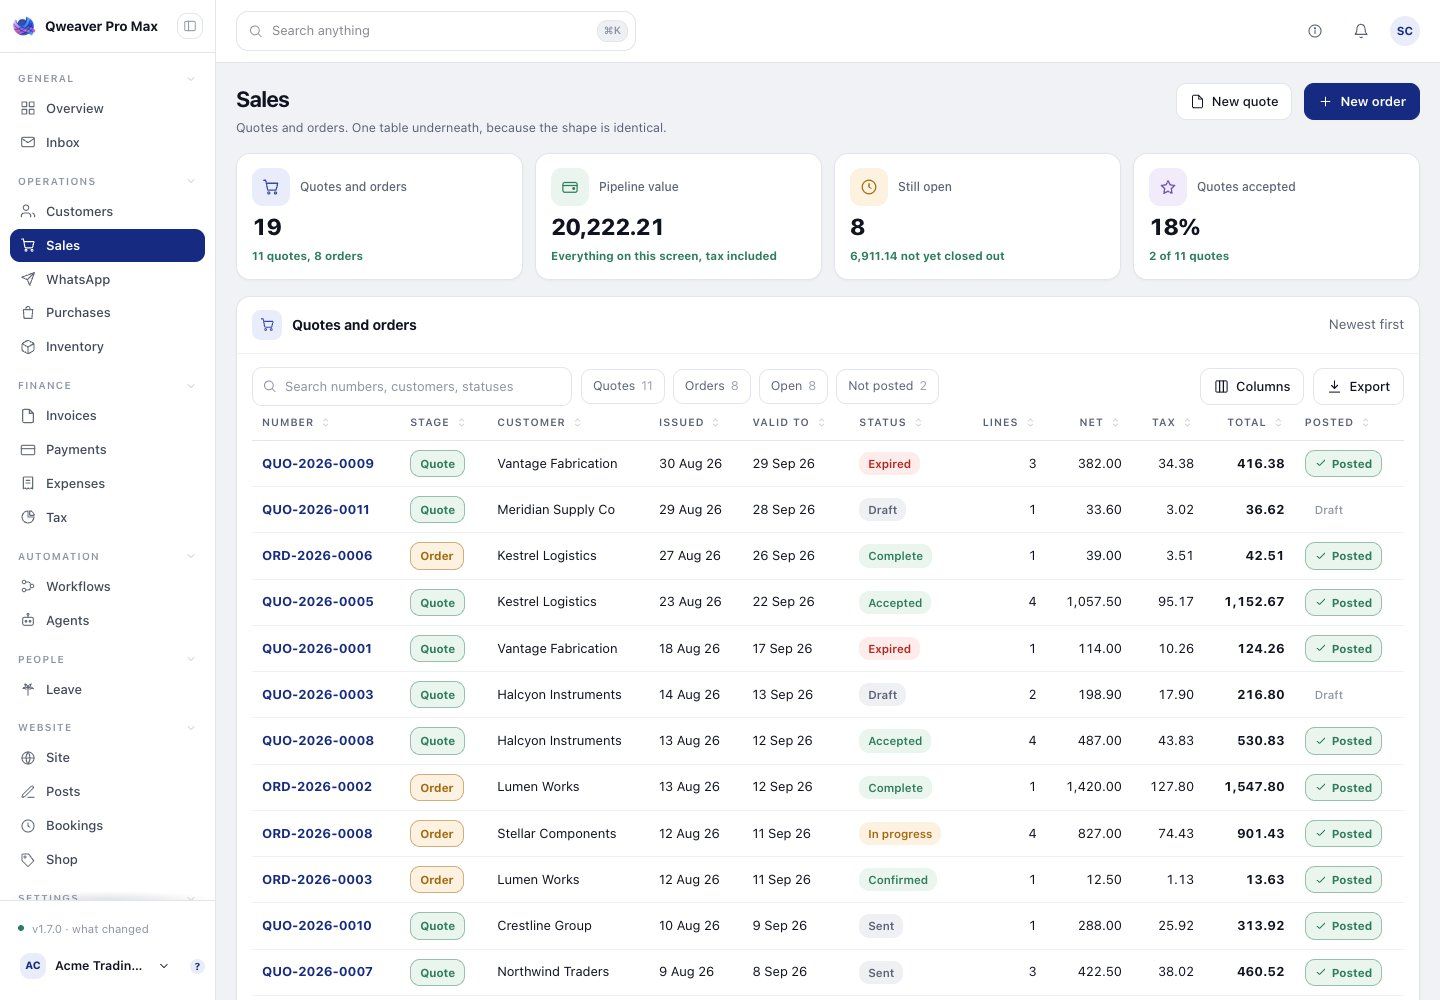Open the Invoices document icon
The width and height of the screenshot is (1440, 1000).
click(x=28, y=415)
